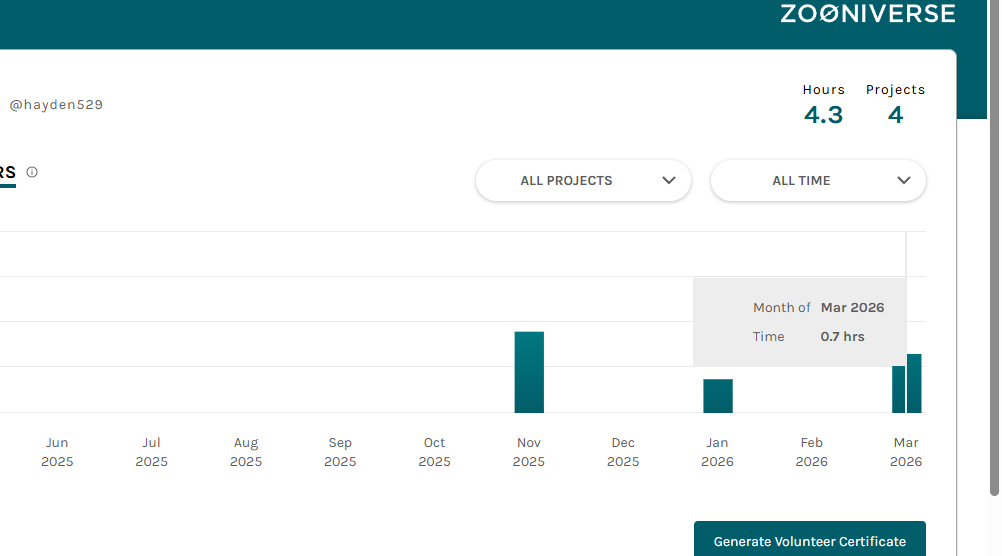The width and height of the screenshot is (1002, 556).
Task: Click the page's vertical scrollbar thumb
Action: point(994,300)
